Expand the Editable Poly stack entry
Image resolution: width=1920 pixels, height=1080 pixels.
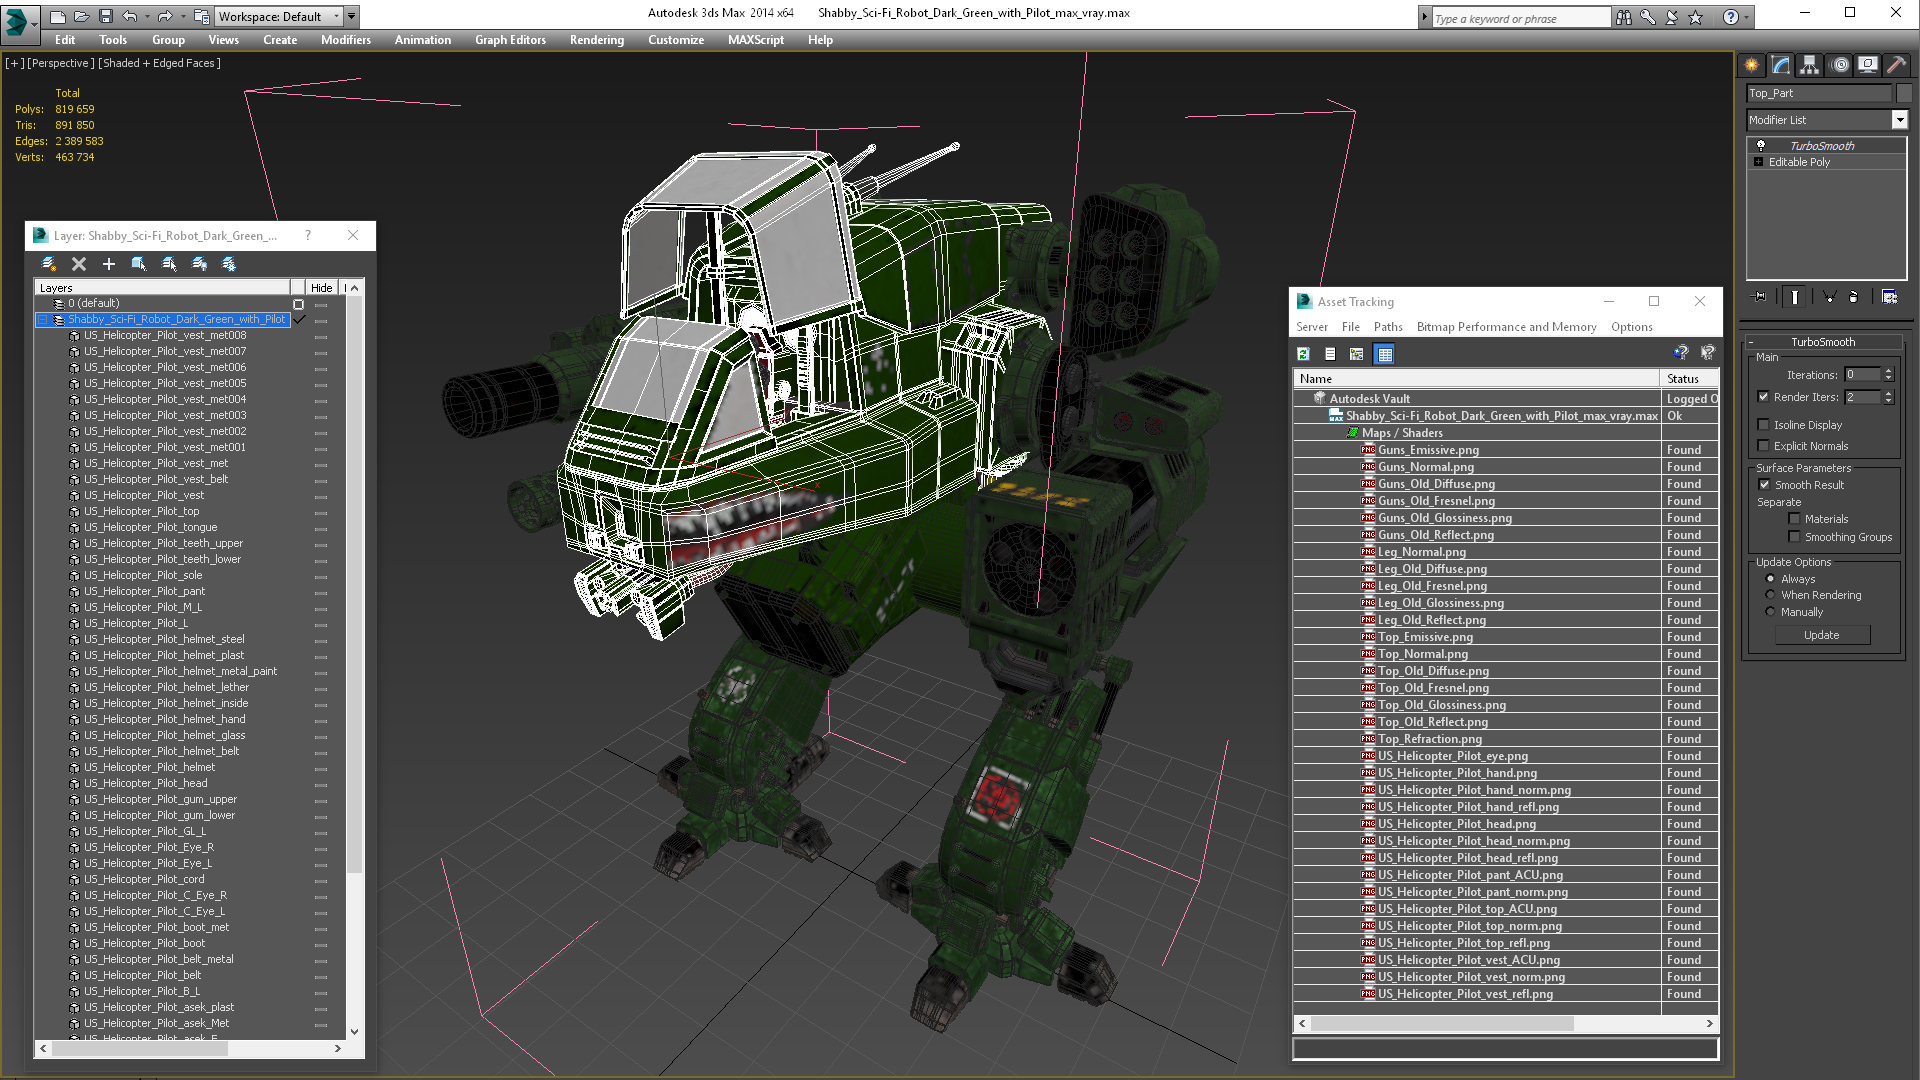pos(1758,162)
